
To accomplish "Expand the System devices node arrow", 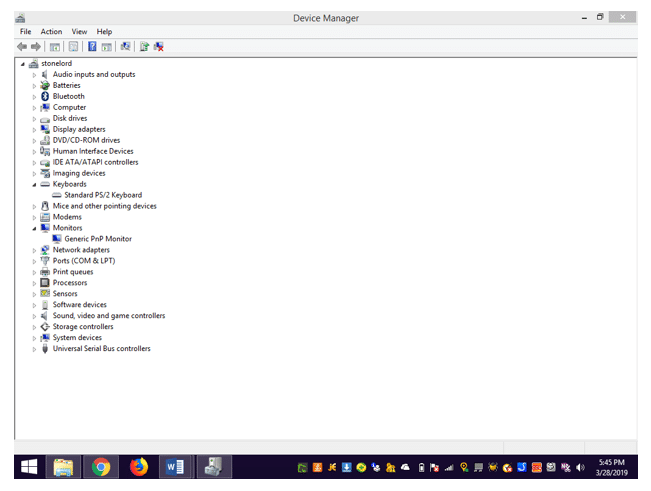I will coord(34,338).
